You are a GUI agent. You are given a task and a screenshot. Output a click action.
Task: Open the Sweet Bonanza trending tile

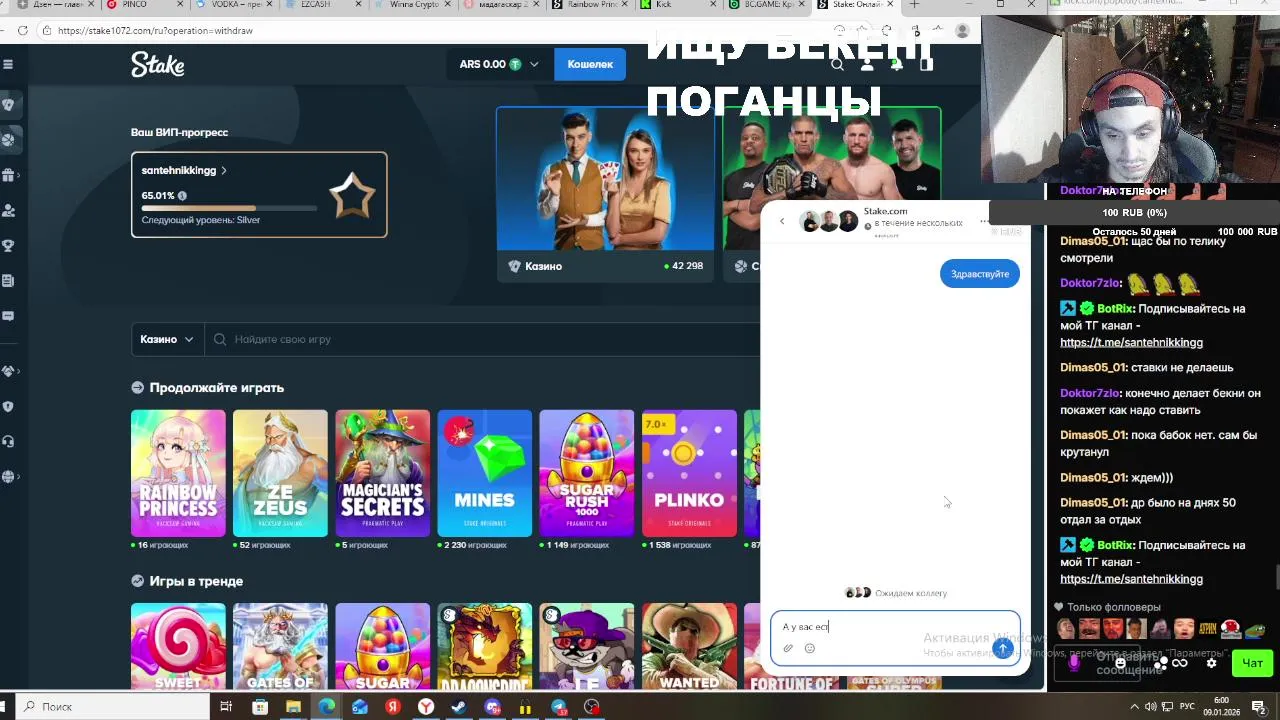coord(178,646)
